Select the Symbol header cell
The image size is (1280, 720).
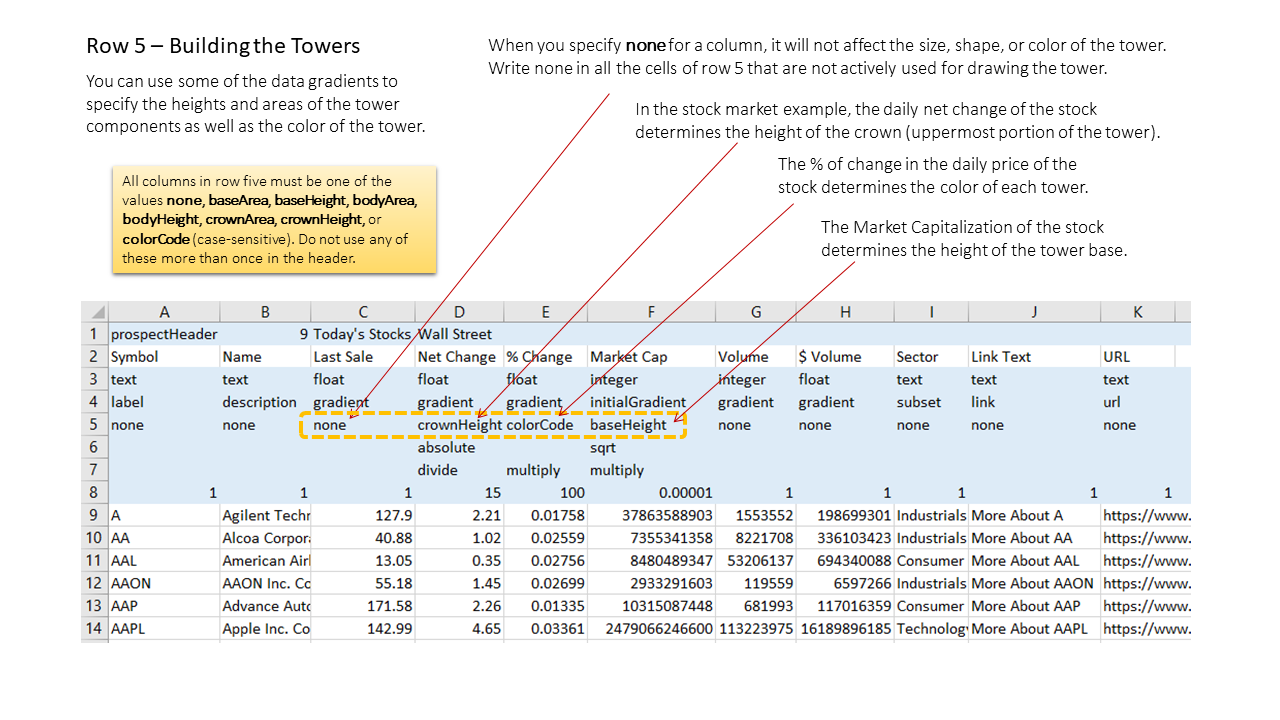tap(164, 357)
